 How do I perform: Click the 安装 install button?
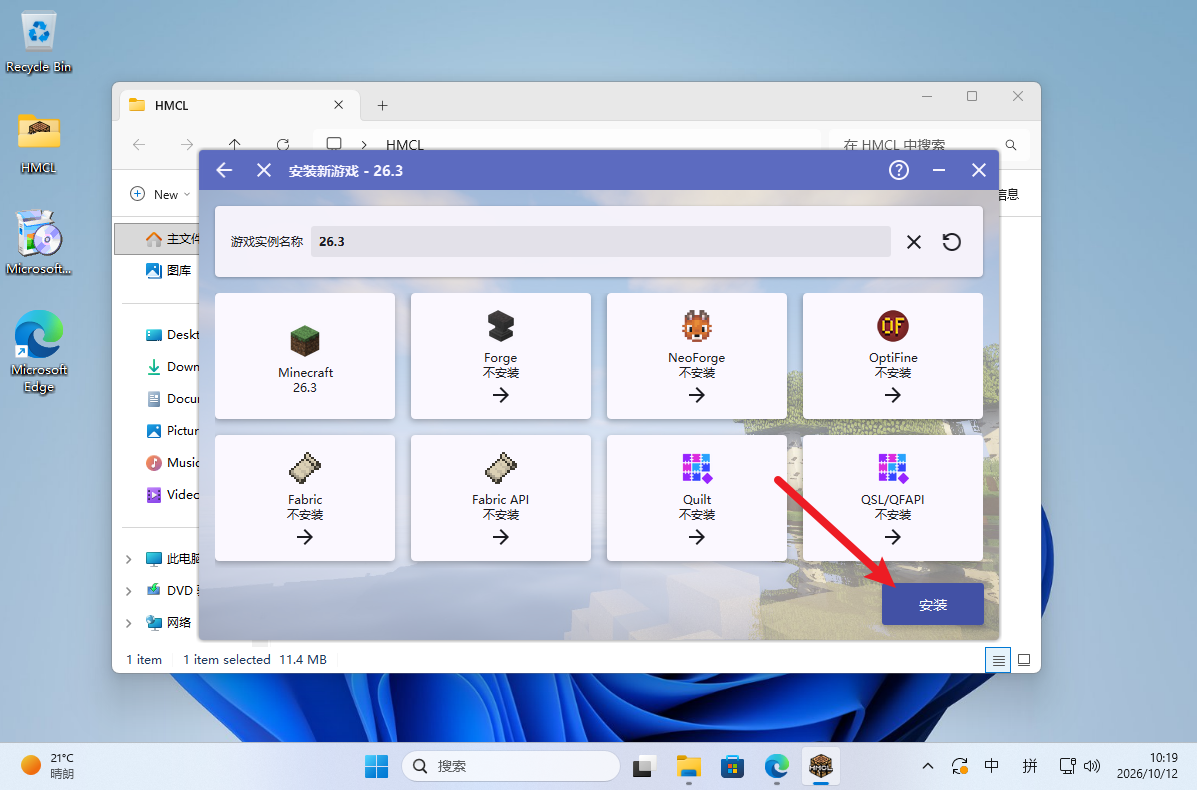coord(932,605)
